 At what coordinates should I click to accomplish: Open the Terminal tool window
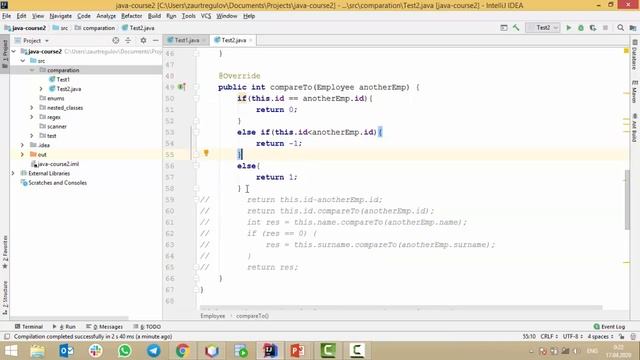[29, 327]
